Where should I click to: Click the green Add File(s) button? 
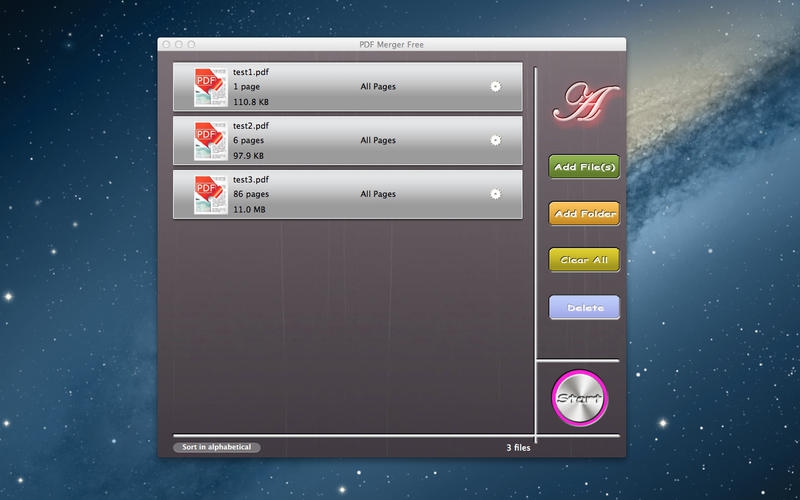pos(584,167)
